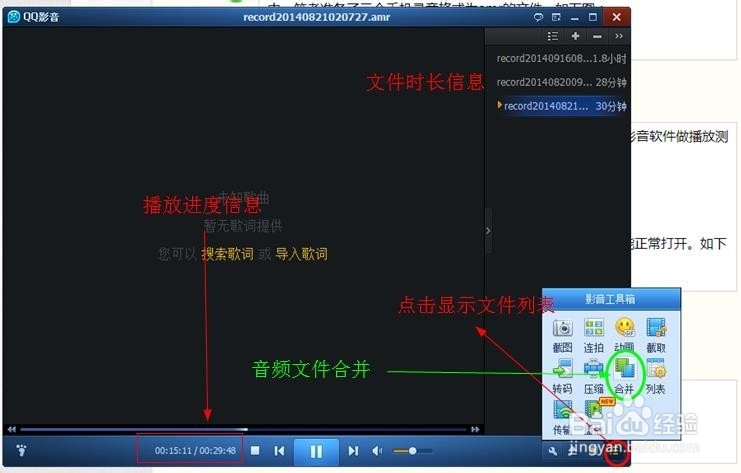Click 压缩 compress tool in toolbox
Screen dimensions: 741x473
tap(594, 377)
